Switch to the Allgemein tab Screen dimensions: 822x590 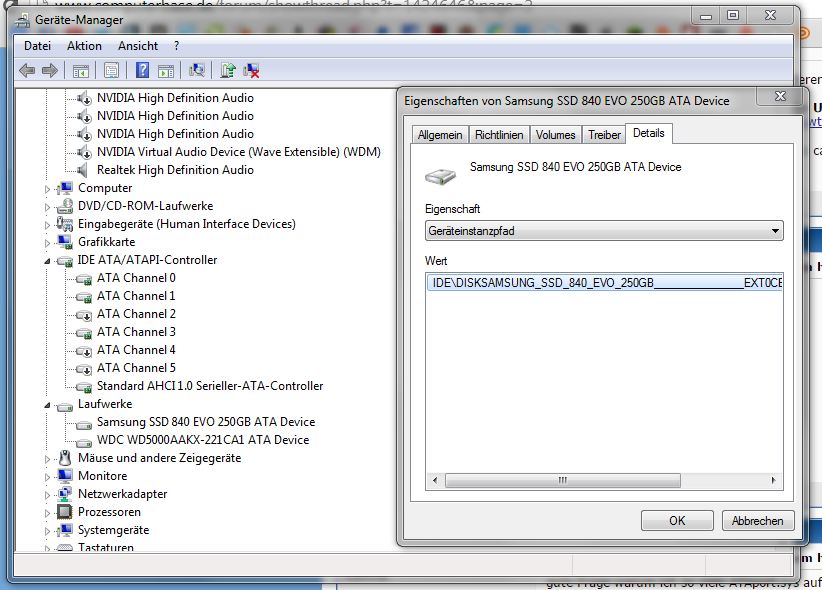pos(440,135)
